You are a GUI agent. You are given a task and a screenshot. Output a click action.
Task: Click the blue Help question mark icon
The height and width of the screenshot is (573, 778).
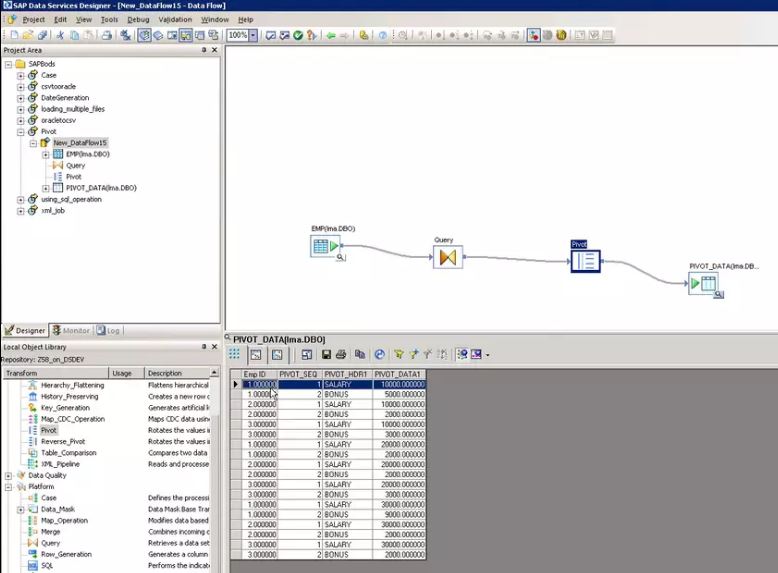[383, 35]
